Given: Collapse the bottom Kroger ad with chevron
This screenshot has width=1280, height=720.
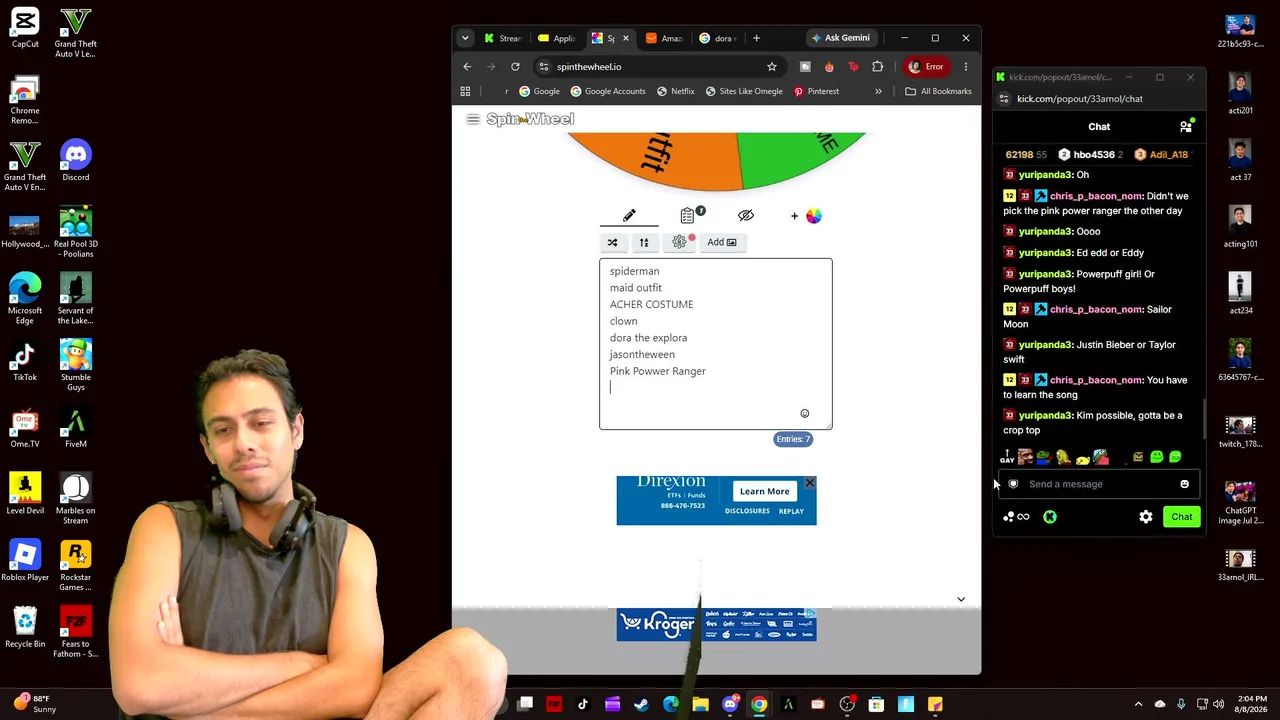Looking at the screenshot, I should (961, 600).
